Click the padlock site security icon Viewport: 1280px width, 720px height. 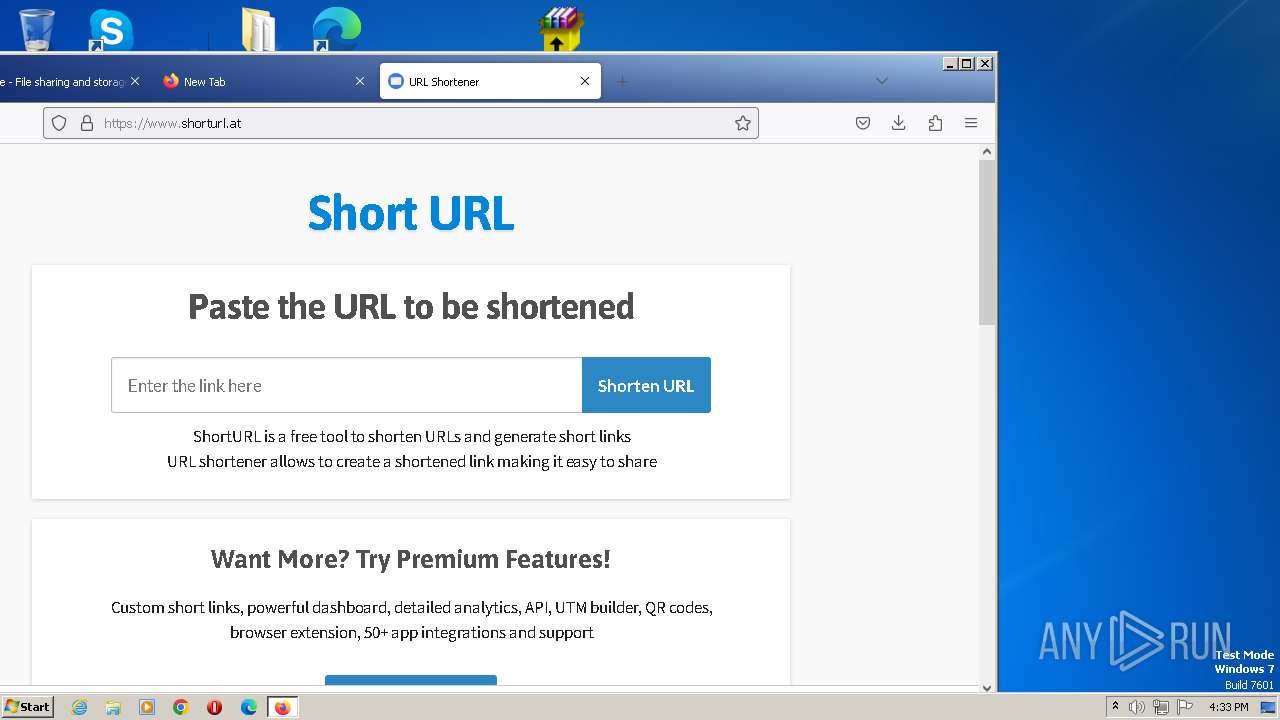(x=87, y=123)
